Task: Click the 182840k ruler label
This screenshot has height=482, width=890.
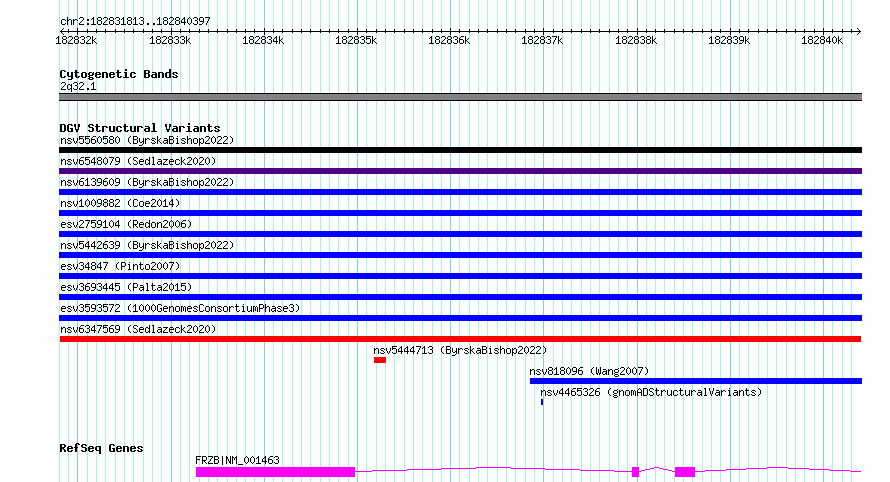Action: pos(822,40)
